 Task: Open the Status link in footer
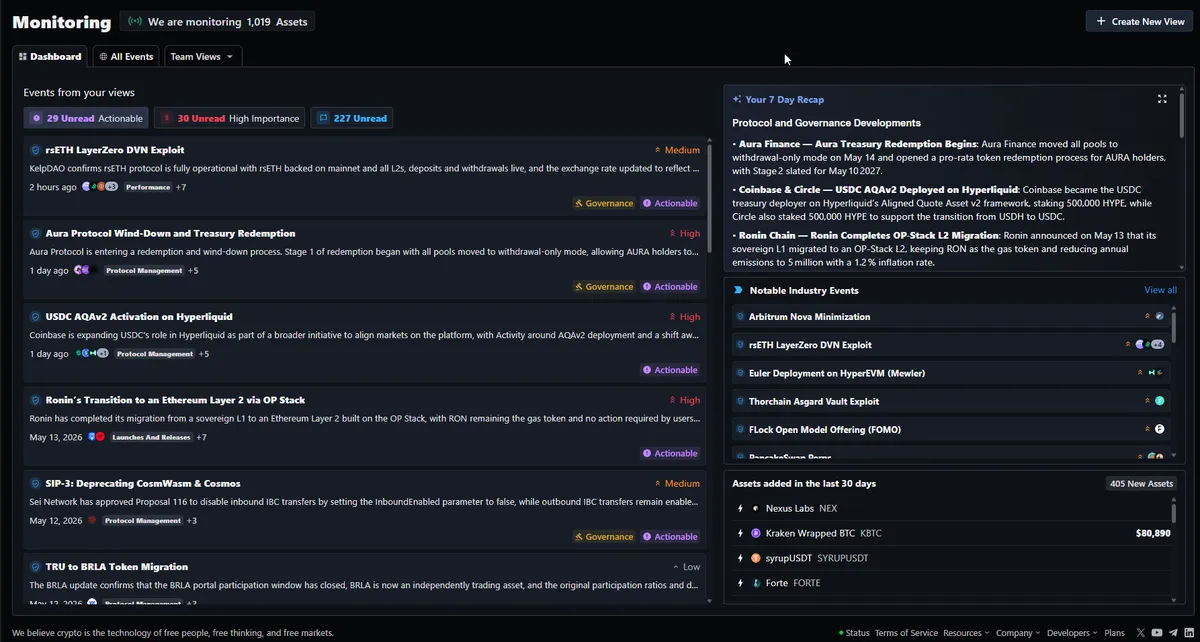(854, 633)
